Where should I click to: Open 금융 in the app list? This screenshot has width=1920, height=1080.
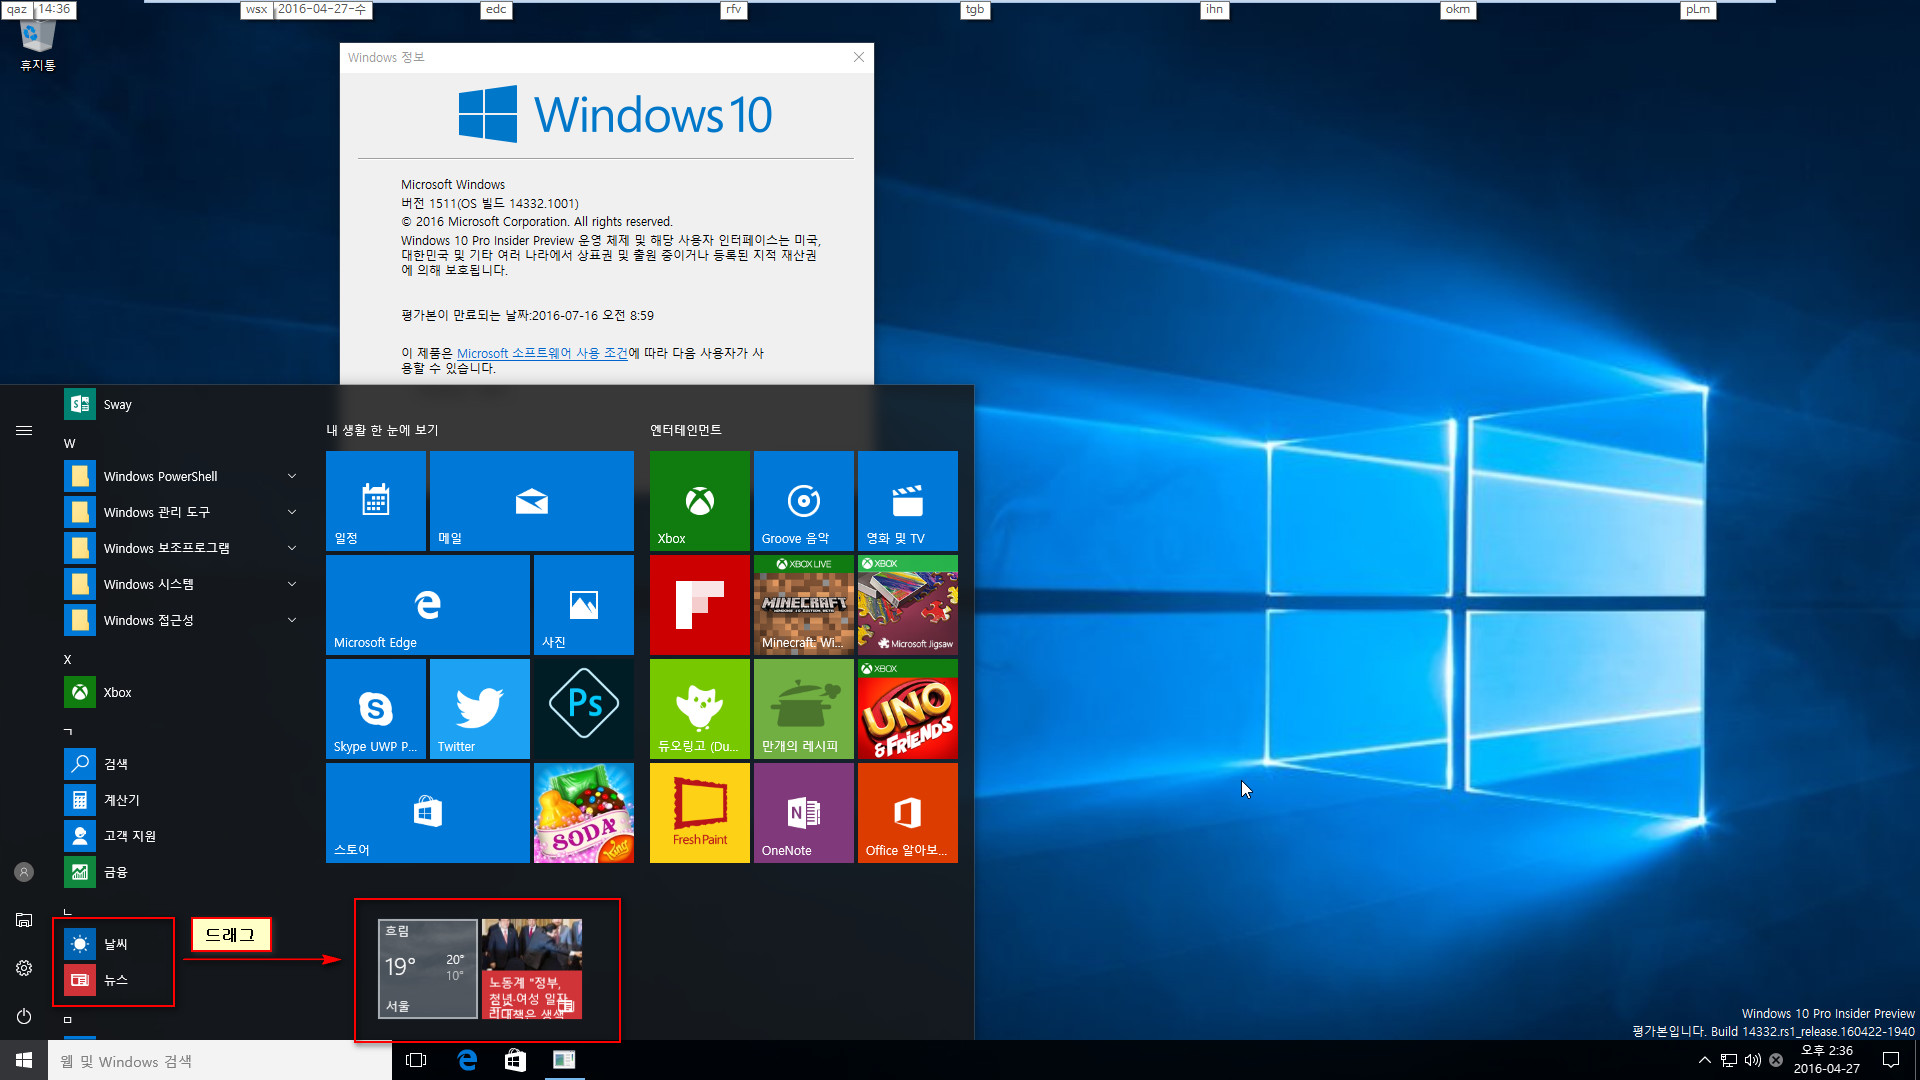[183, 872]
